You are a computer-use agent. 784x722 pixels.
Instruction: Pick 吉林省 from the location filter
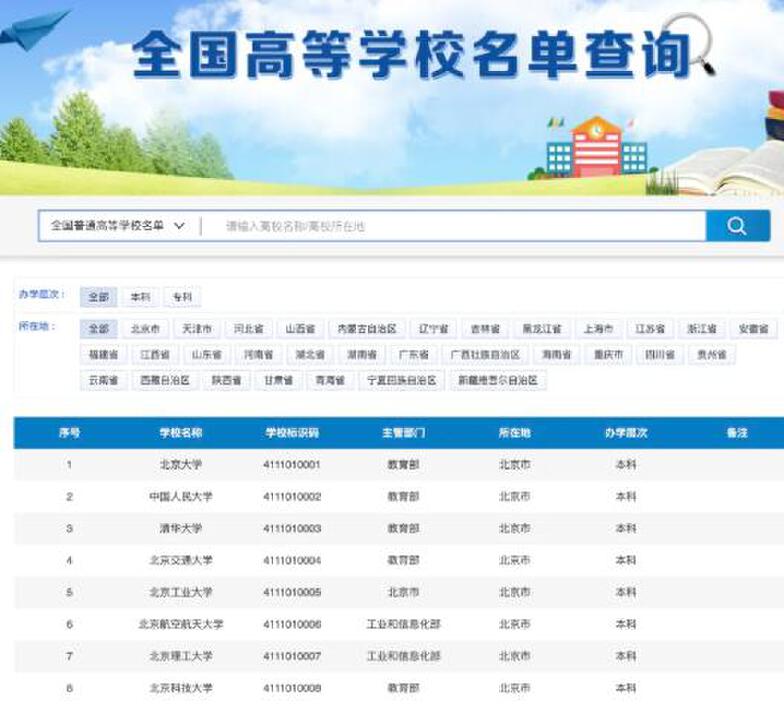tap(485, 329)
